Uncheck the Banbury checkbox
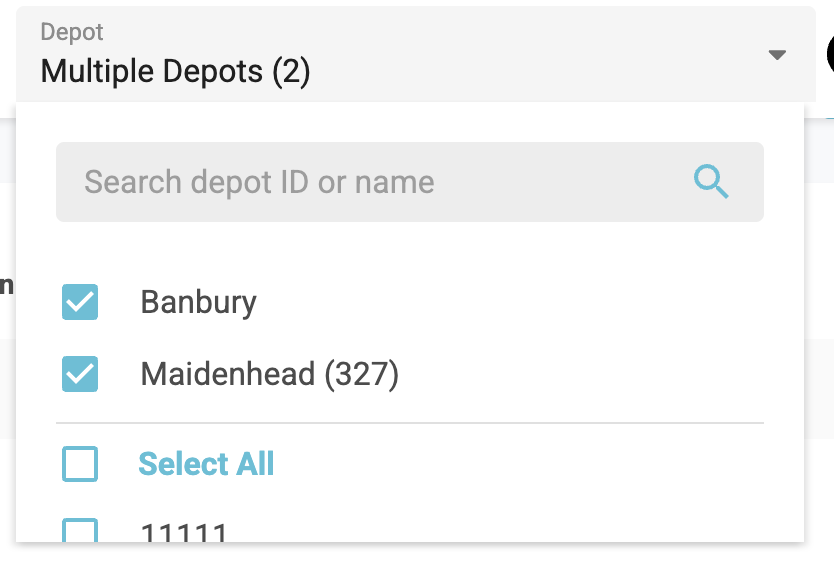Viewport: 834px width, 582px height. [x=80, y=302]
